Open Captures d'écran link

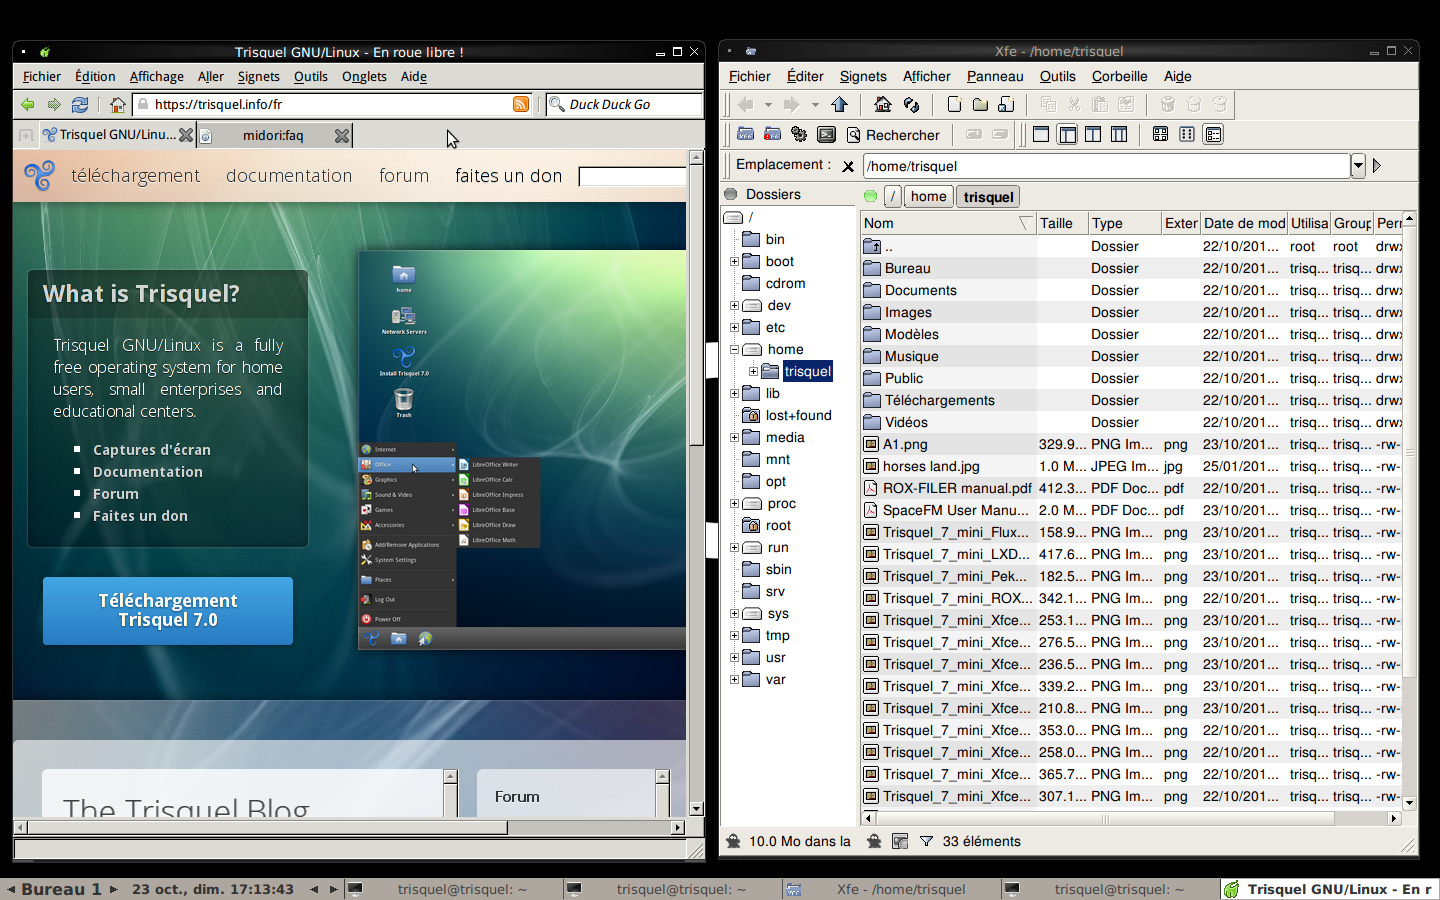[x=152, y=450]
